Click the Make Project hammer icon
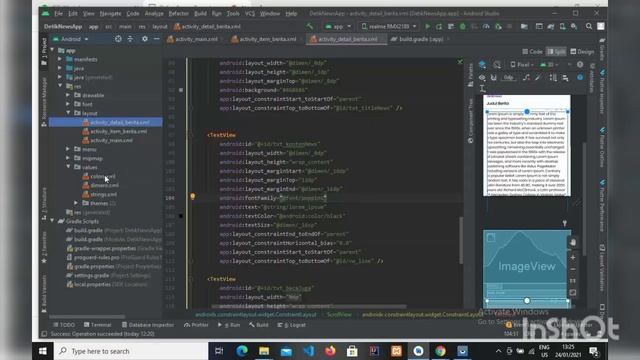This screenshot has height=360, width=640. [x=310, y=27]
